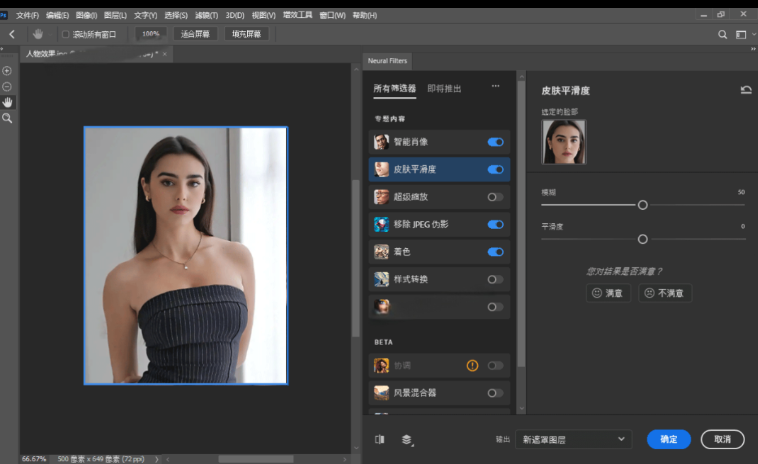Select the Hand tool in left toolbar
This screenshot has width=758, height=464.
(x=7, y=102)
